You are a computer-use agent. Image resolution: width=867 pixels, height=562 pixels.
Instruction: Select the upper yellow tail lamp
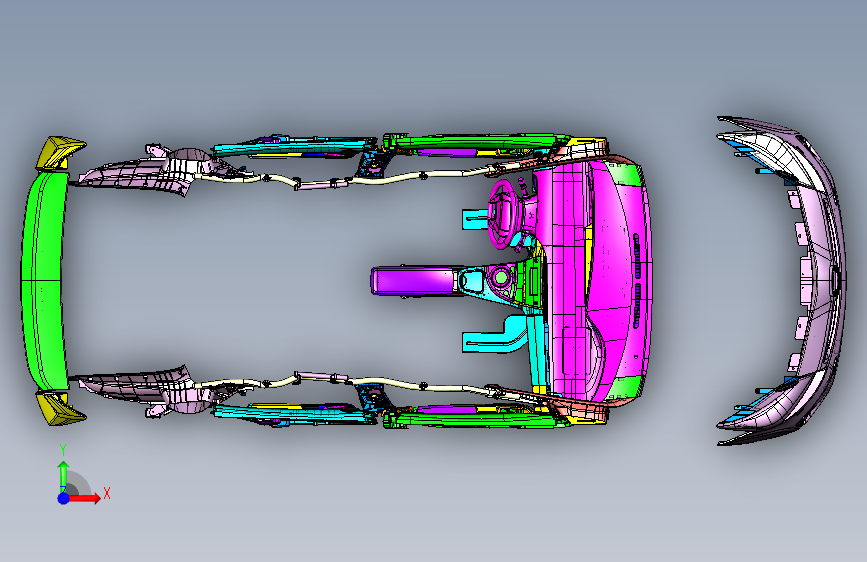tap(60, 152)
